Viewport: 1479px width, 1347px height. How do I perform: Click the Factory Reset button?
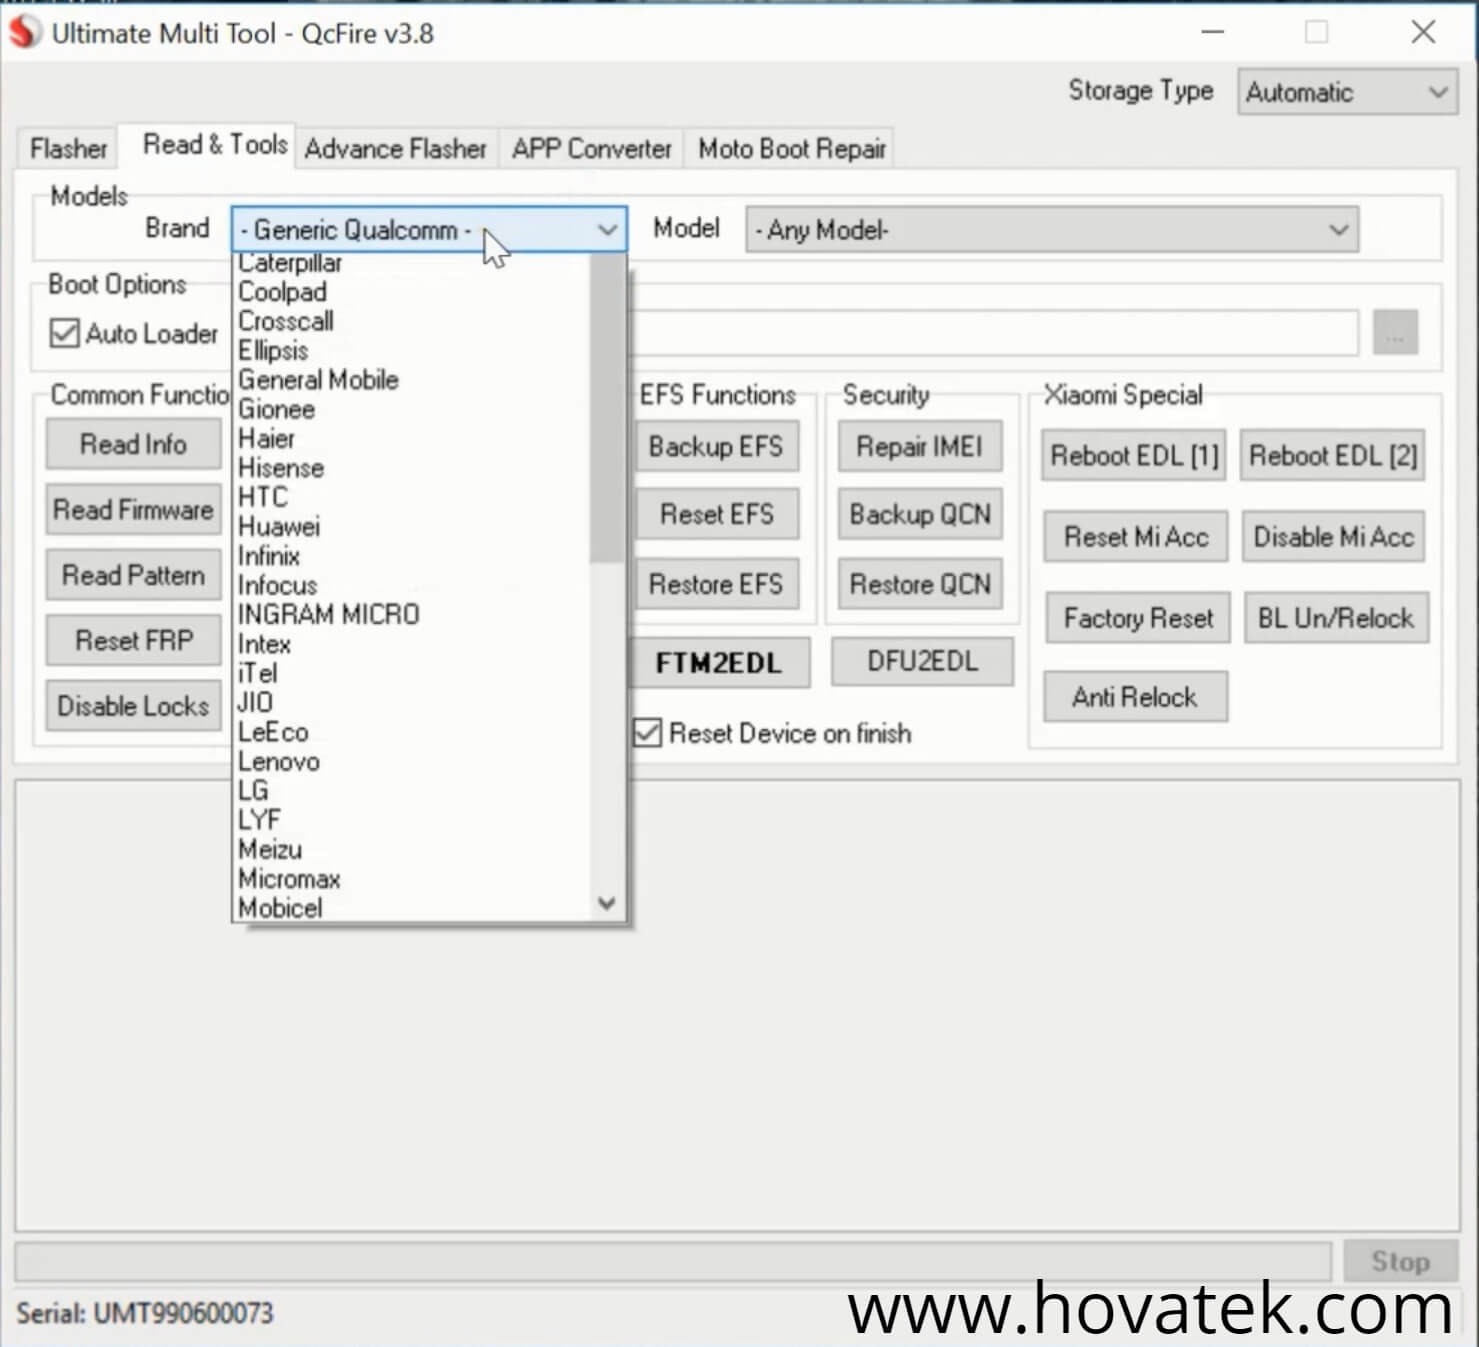(x=1138, y=618)
